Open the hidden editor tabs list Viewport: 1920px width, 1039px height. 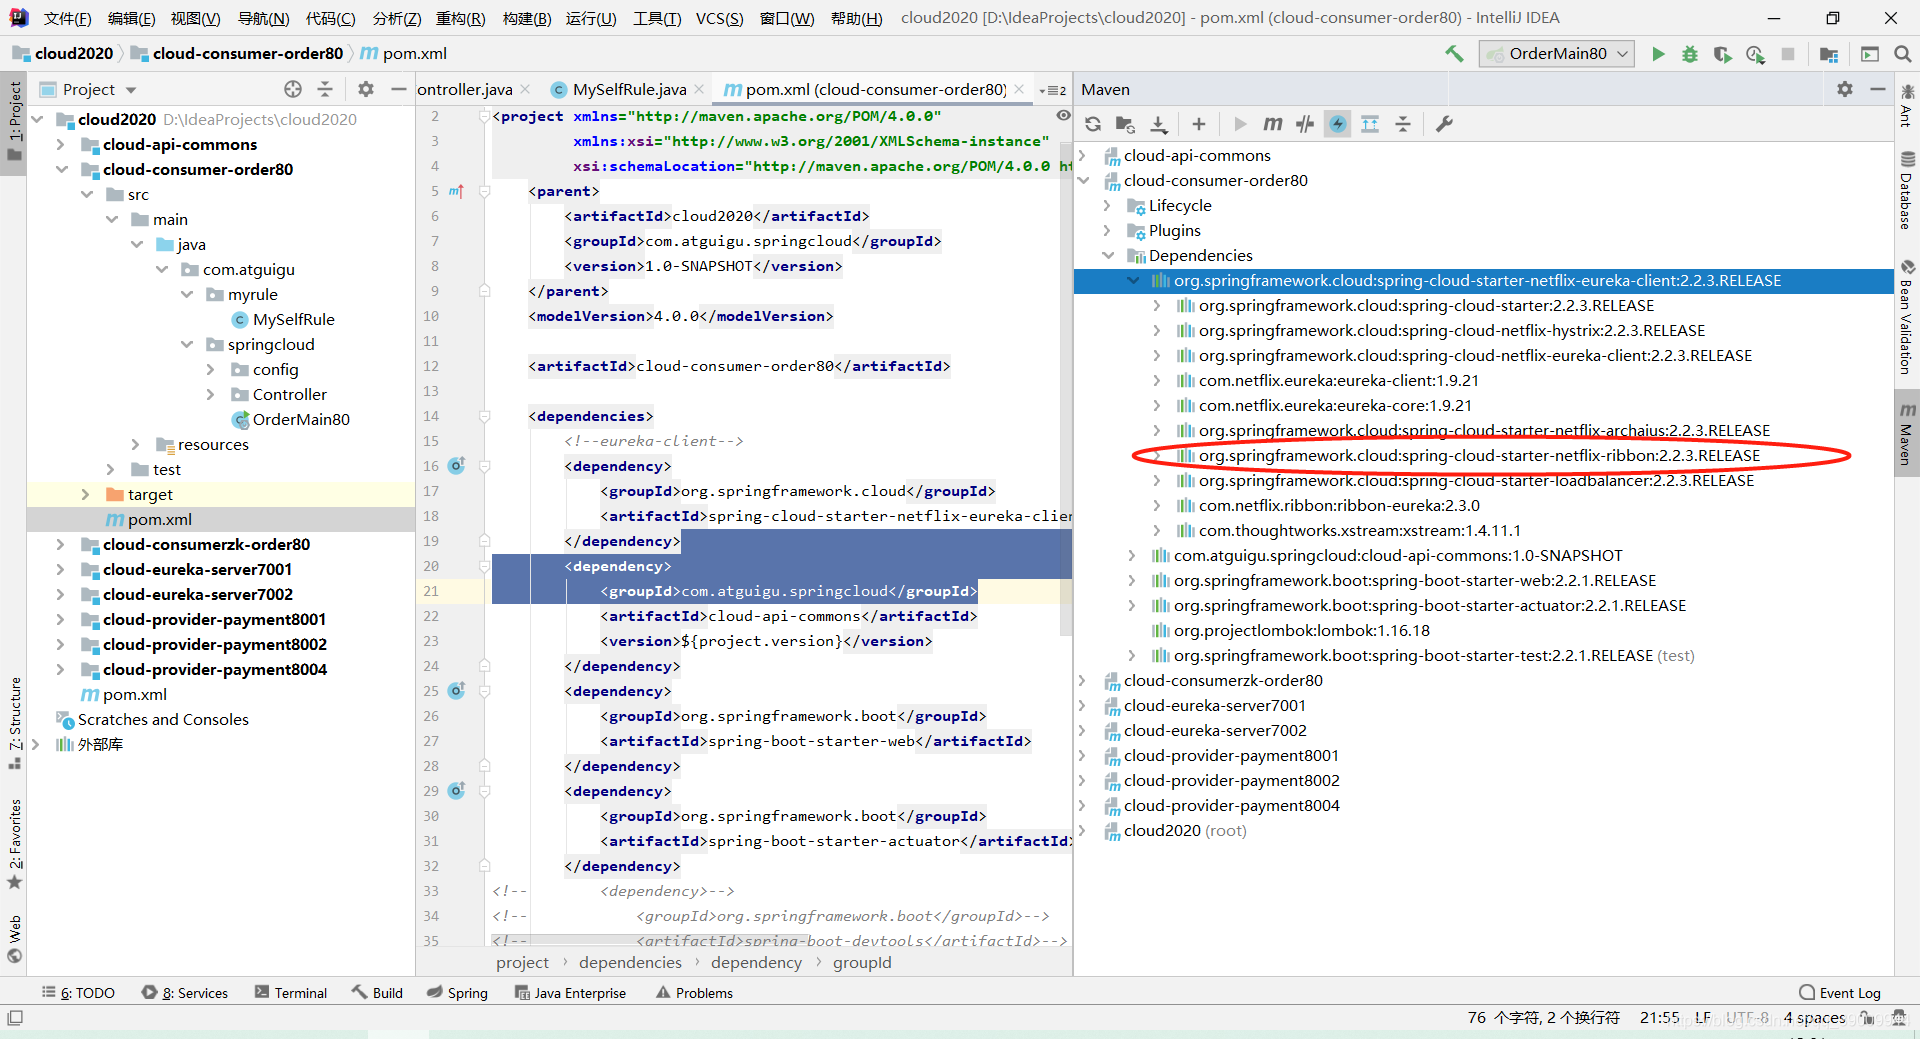pyautogui.click(x=1052, y=90)
